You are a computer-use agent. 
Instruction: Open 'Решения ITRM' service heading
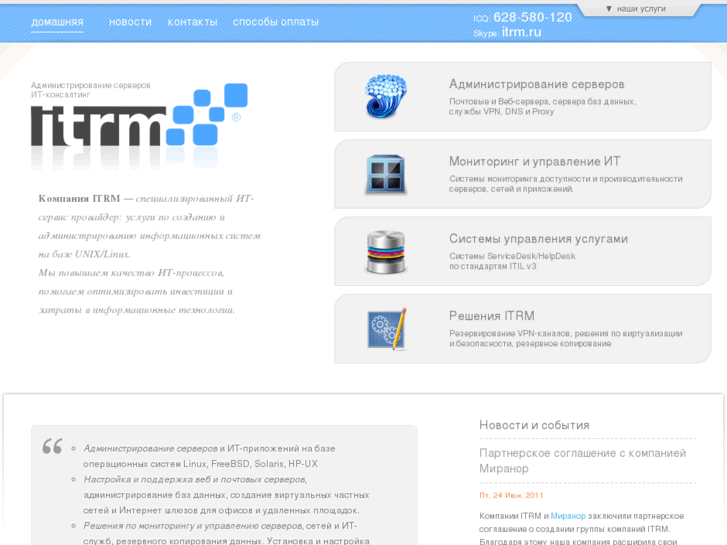tap(491, 316)
